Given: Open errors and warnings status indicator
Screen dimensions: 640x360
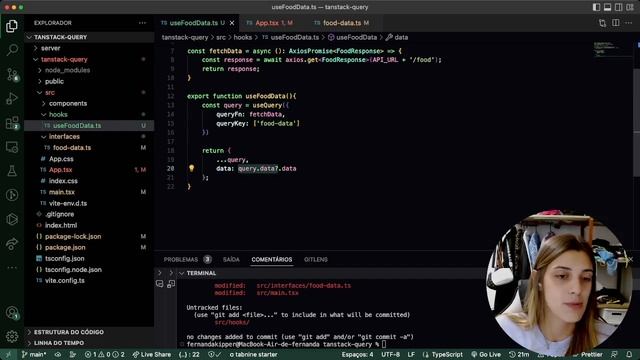Looking at the screenshot, I should coord(104,354).
